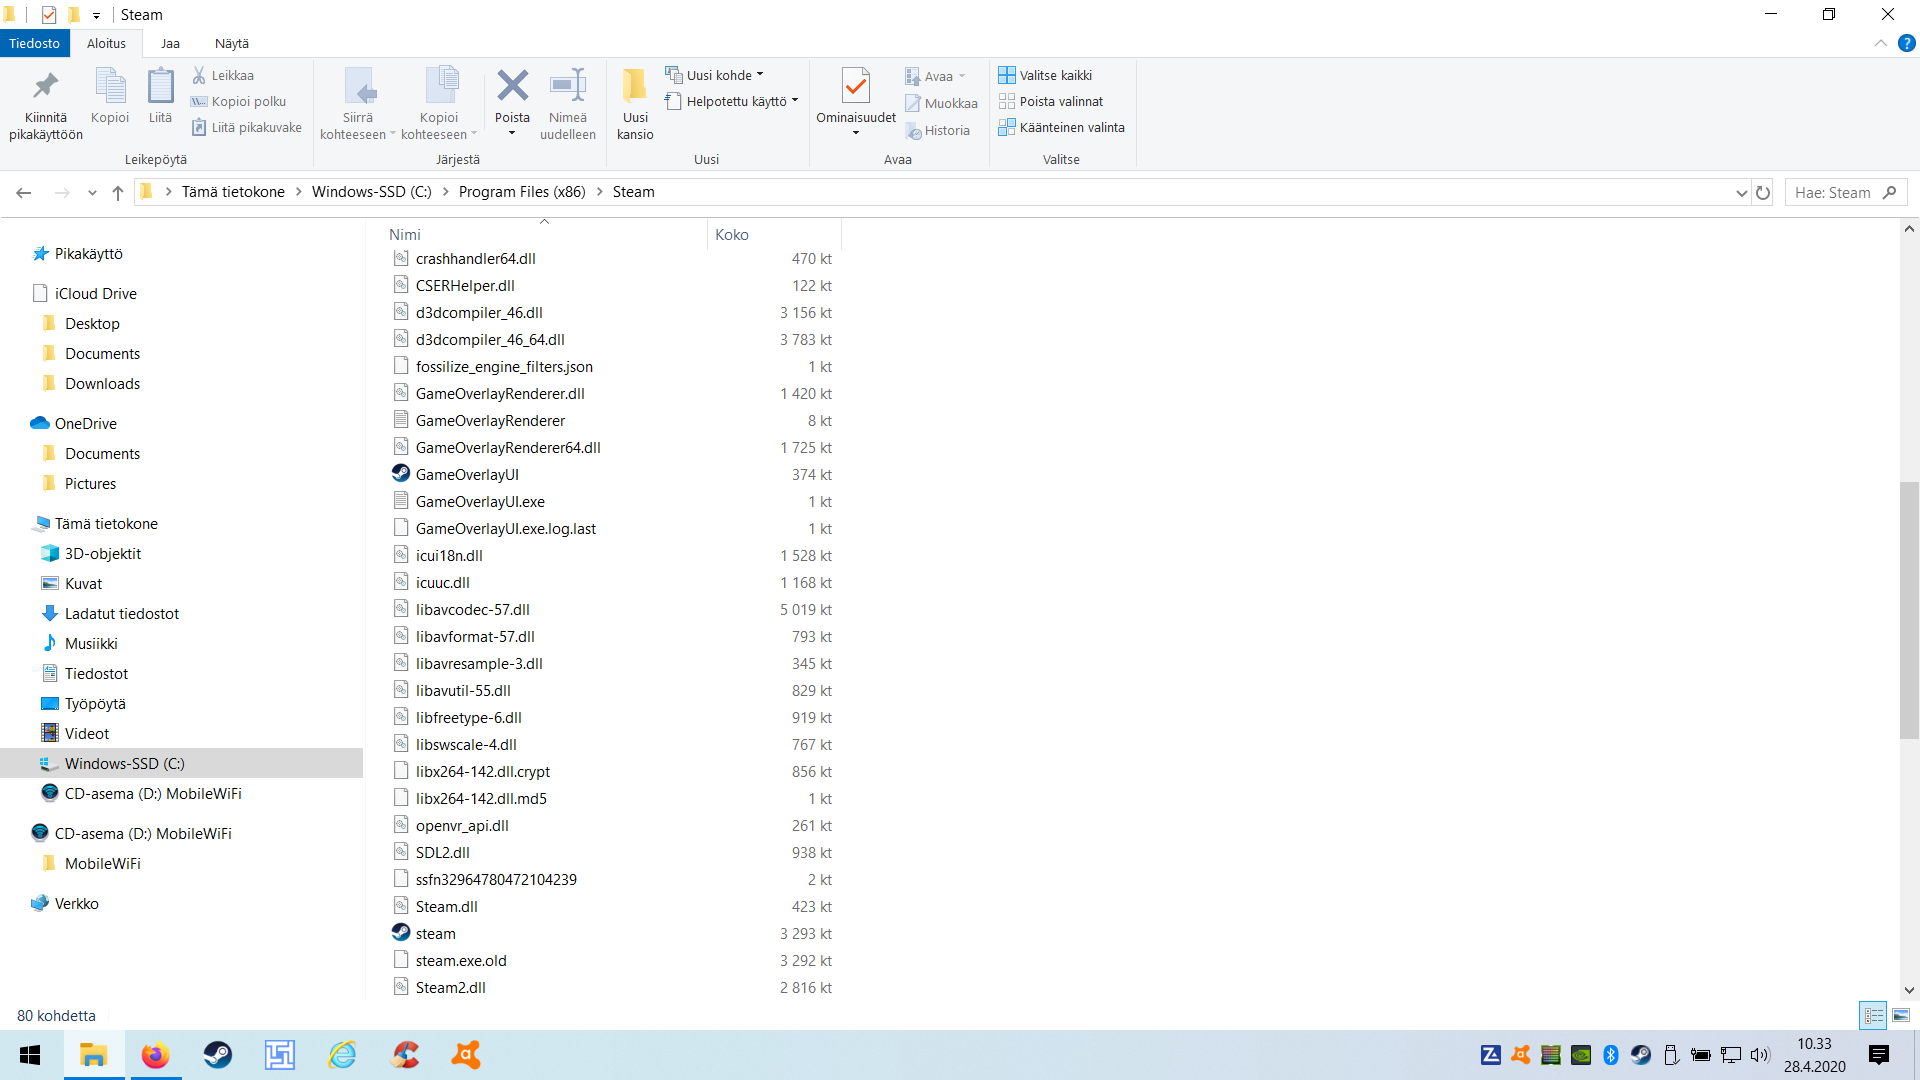Click Muokkaa edit button

(x=941, y=103)
